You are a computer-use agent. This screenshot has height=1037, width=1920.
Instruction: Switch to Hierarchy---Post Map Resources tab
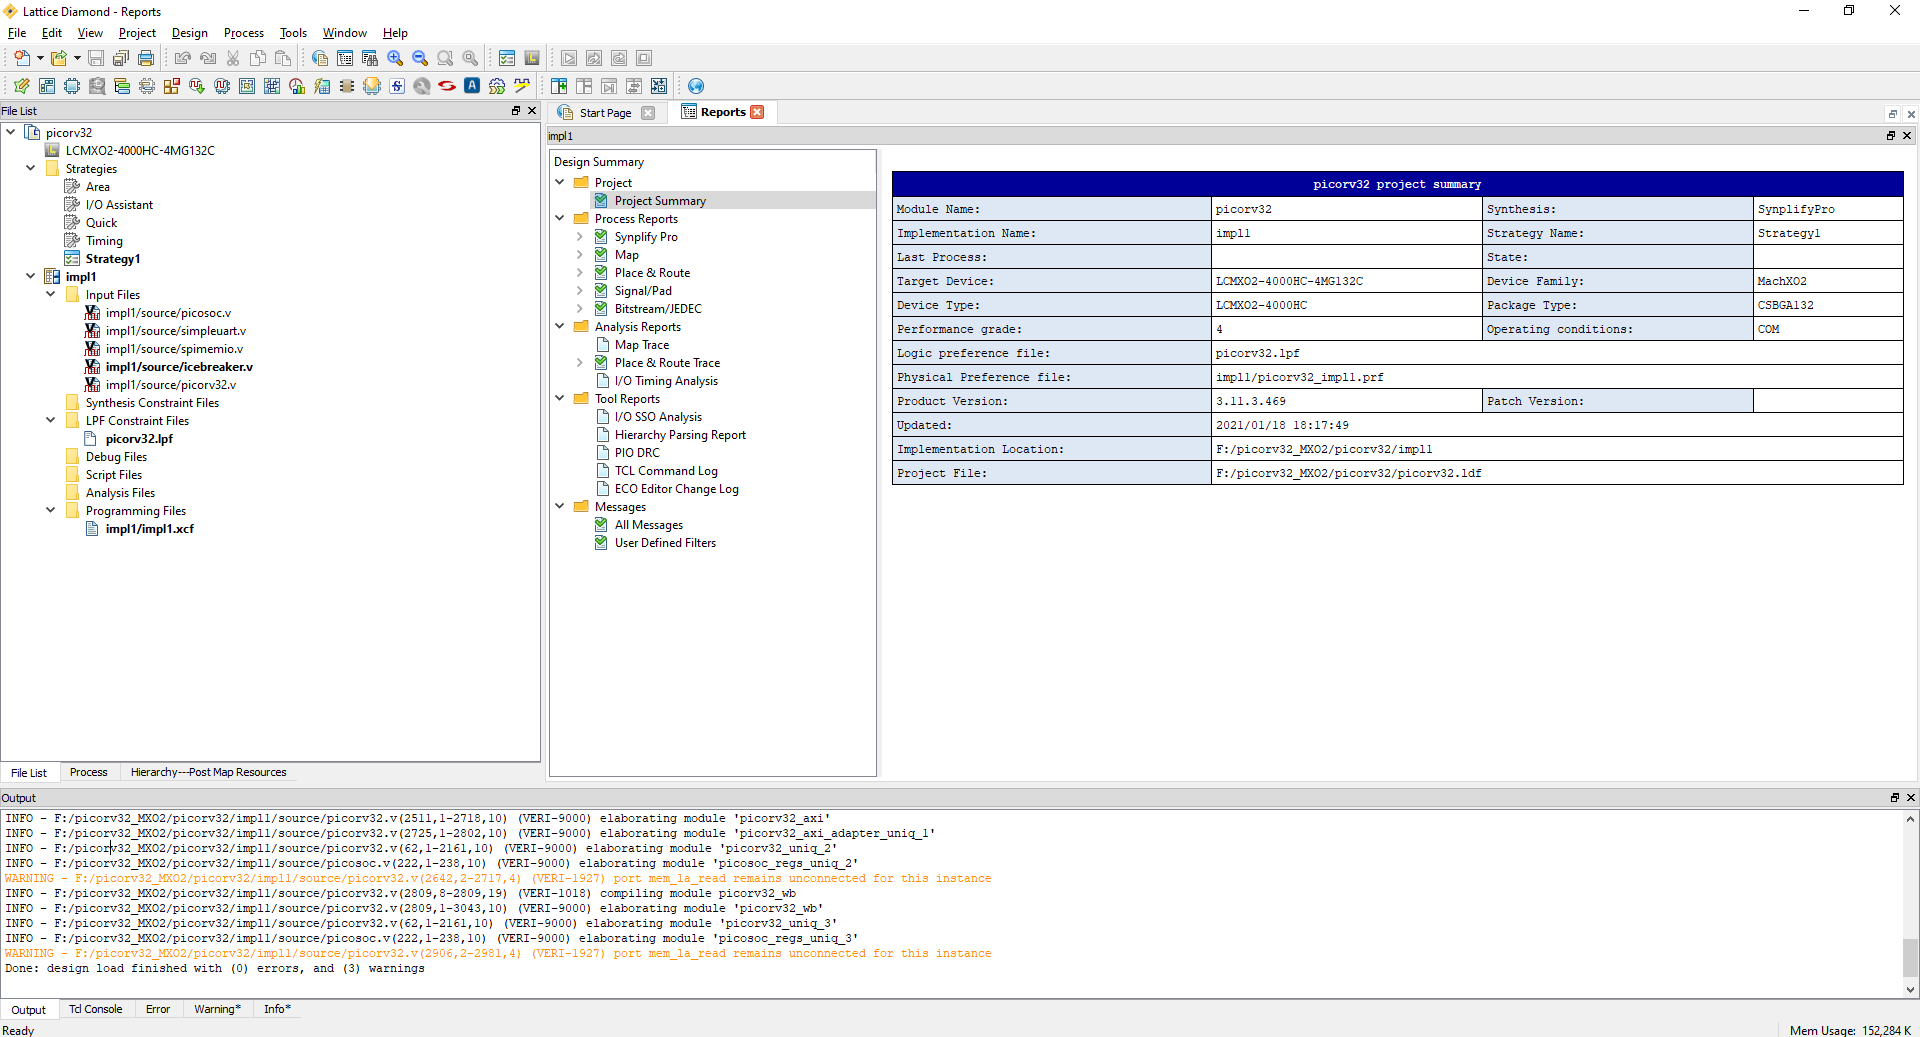tap(208, 772)
